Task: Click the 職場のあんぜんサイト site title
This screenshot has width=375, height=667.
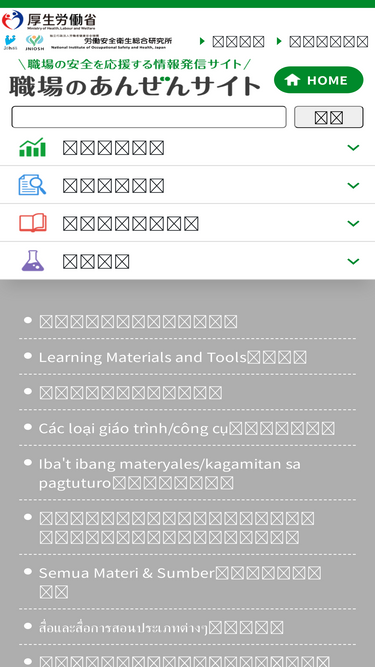Action: point(134,86)
